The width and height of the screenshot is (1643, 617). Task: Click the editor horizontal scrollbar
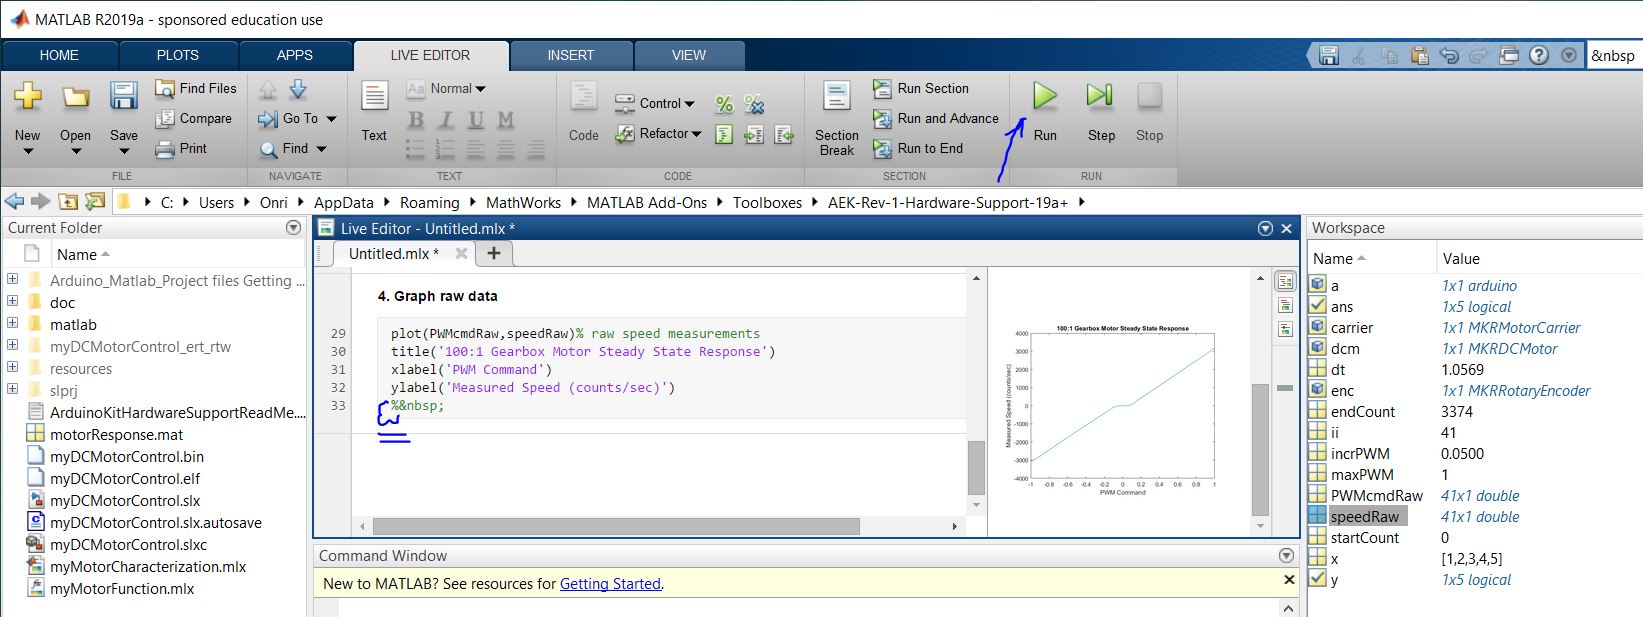coord(616,526)
